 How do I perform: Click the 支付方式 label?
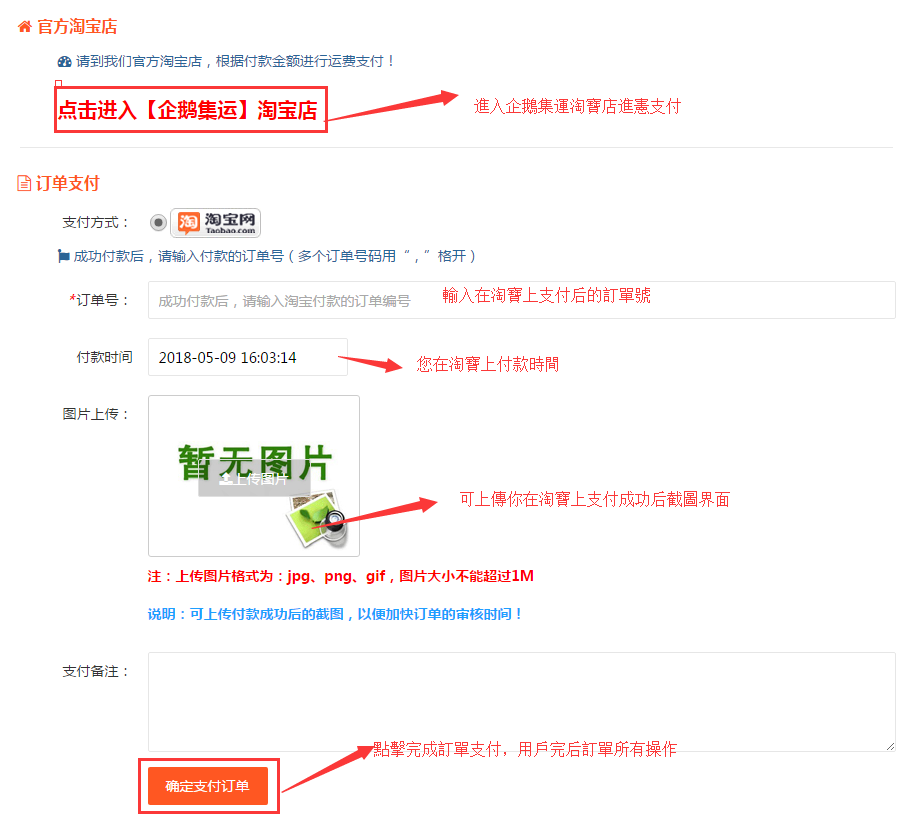coord(96,223)
